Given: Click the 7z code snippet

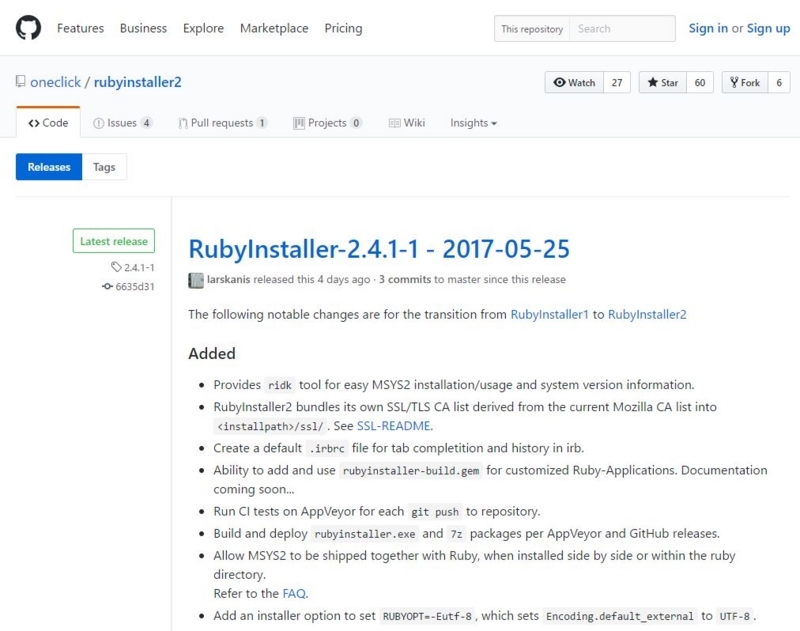Looking at the screenshot, I should 457,534.
